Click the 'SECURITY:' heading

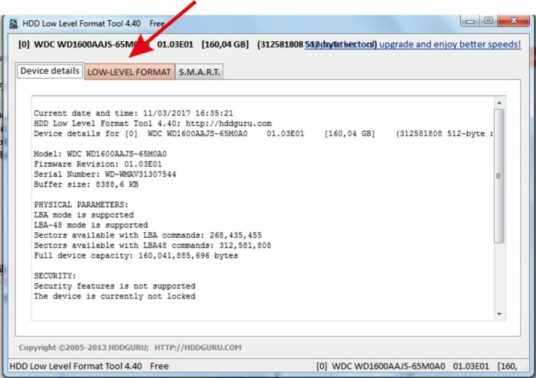pos(55,276)
